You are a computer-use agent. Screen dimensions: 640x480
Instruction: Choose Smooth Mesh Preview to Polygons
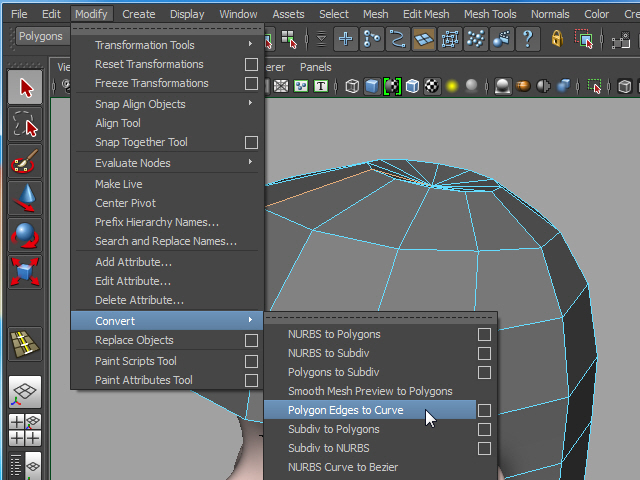370,391
